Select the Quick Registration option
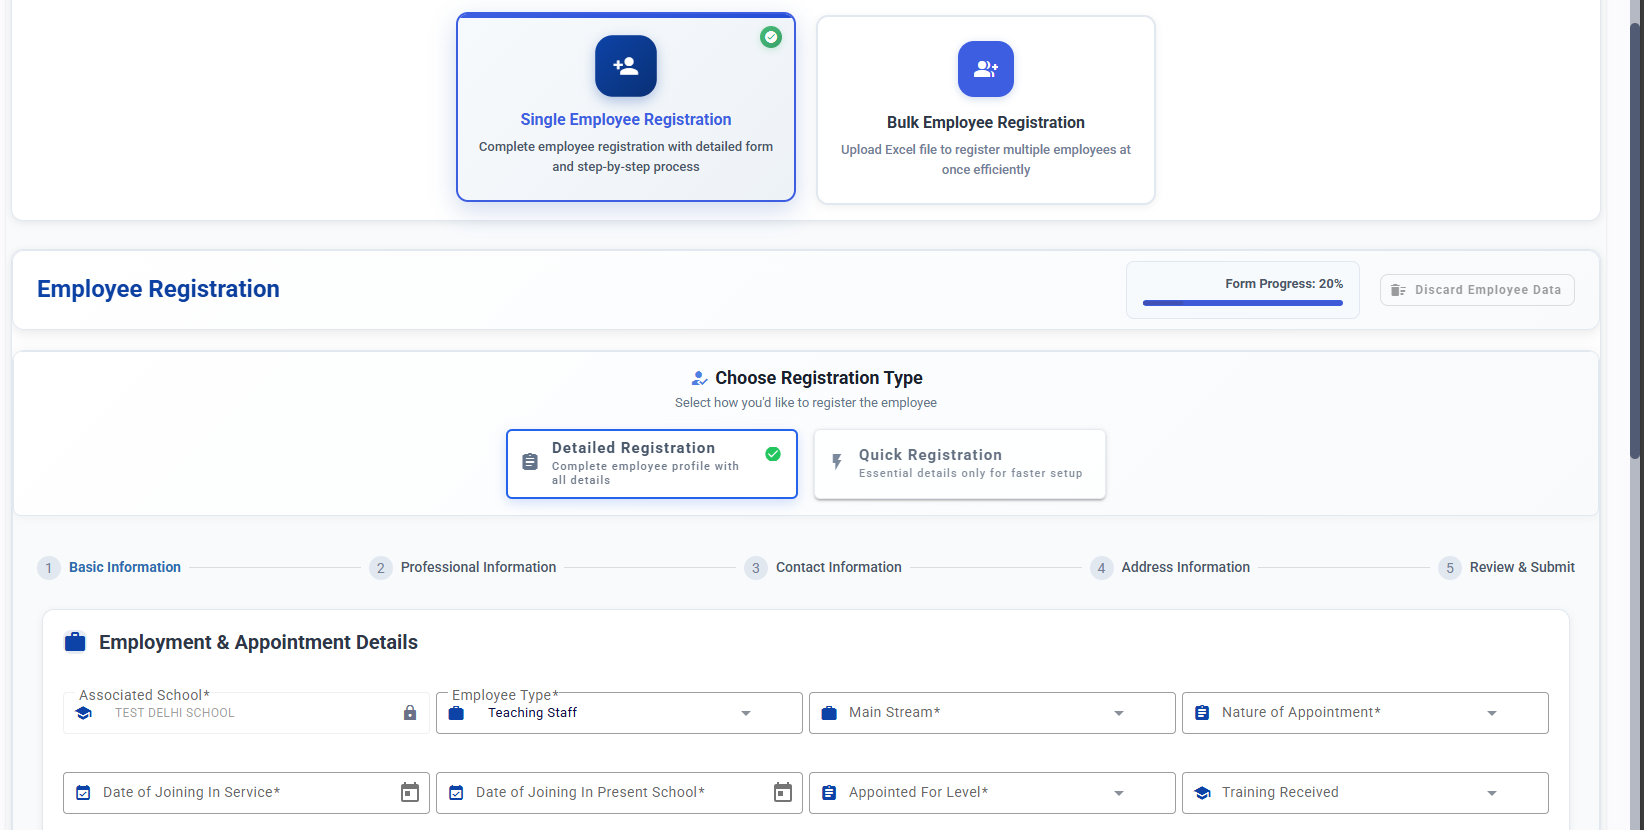Viewport: 1644px width, 830px height. (x=960, y=464)
